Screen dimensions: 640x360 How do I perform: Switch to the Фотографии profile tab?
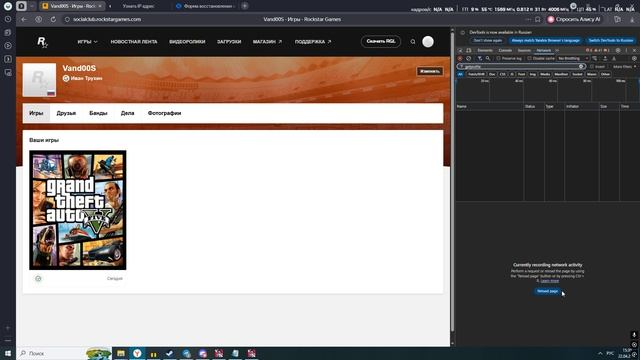point(164,113)
